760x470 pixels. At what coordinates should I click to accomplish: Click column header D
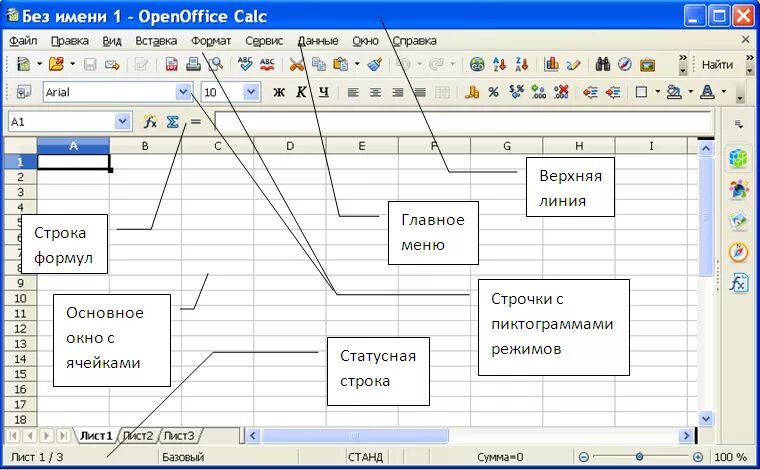pyautogui.click(x=290, y=146)
